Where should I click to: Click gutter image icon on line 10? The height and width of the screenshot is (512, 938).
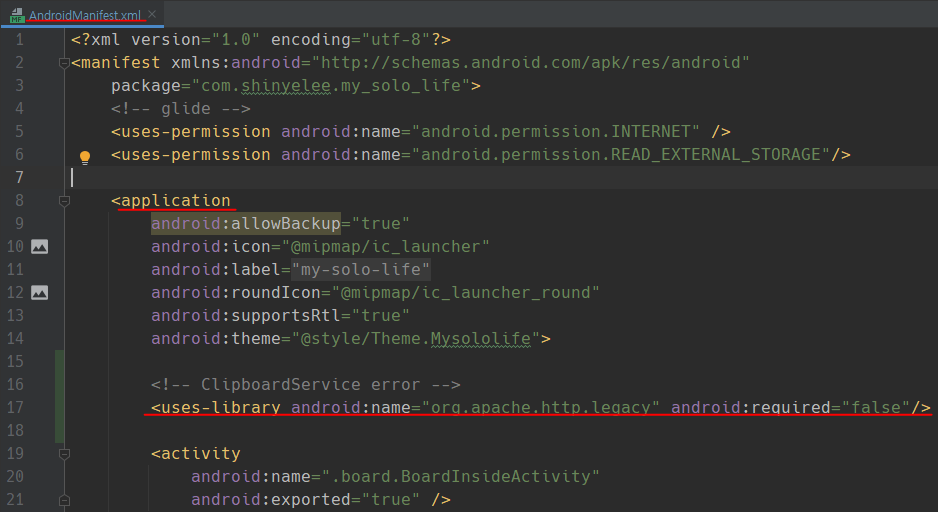coord(39,246)
